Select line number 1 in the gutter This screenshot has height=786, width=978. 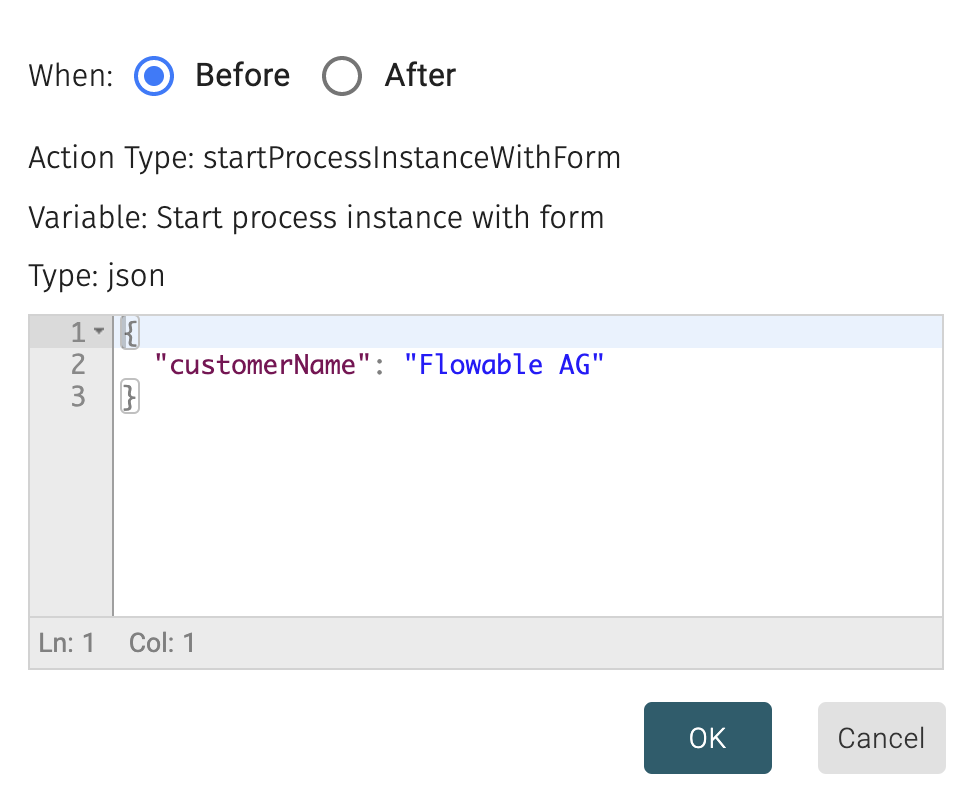(x=76, y=331)
